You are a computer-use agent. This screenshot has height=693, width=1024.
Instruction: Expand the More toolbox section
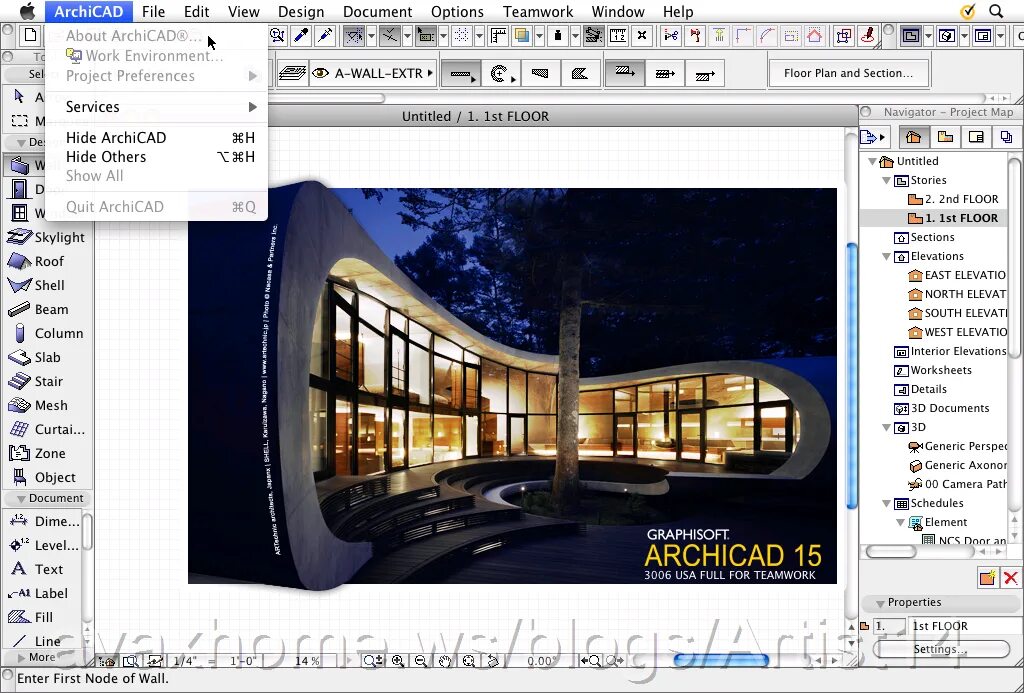[x=22, y=657]
